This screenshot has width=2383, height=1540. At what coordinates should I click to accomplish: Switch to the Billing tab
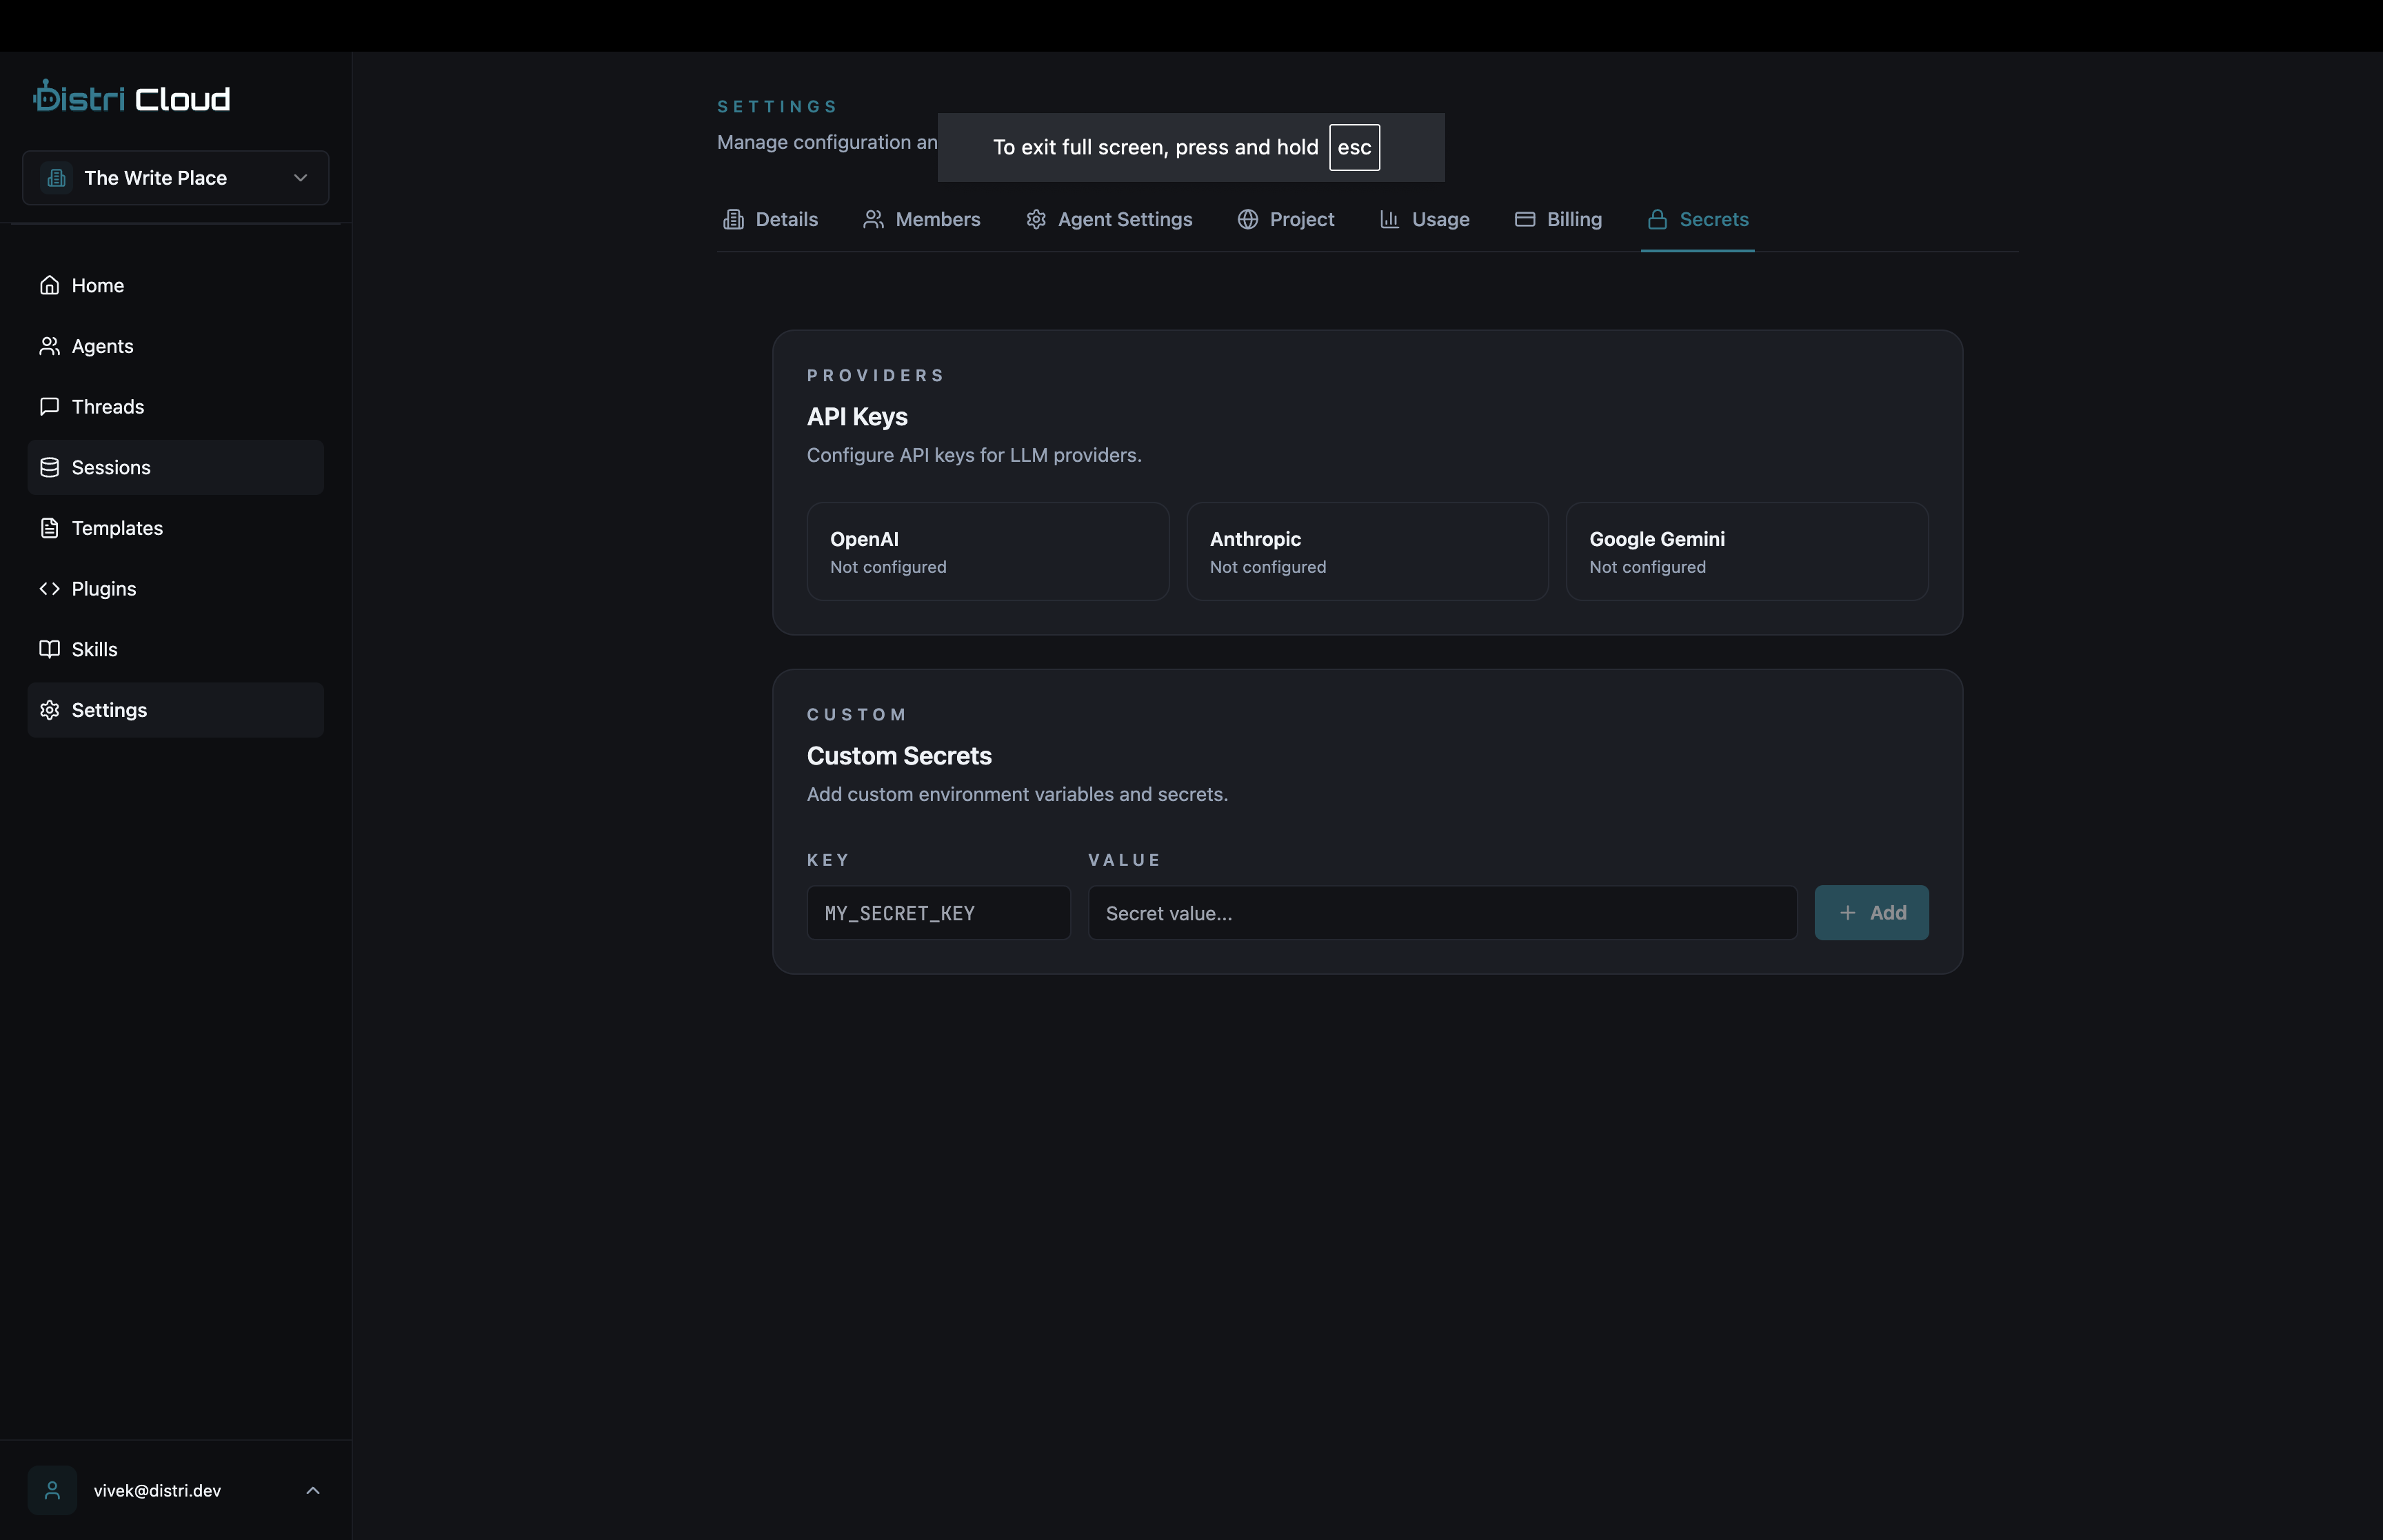[1558, 219]
